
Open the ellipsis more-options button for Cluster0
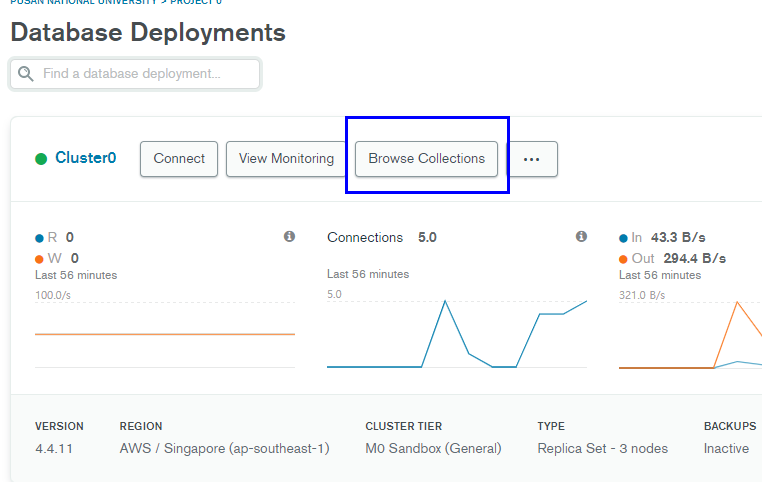coord(532,159)
